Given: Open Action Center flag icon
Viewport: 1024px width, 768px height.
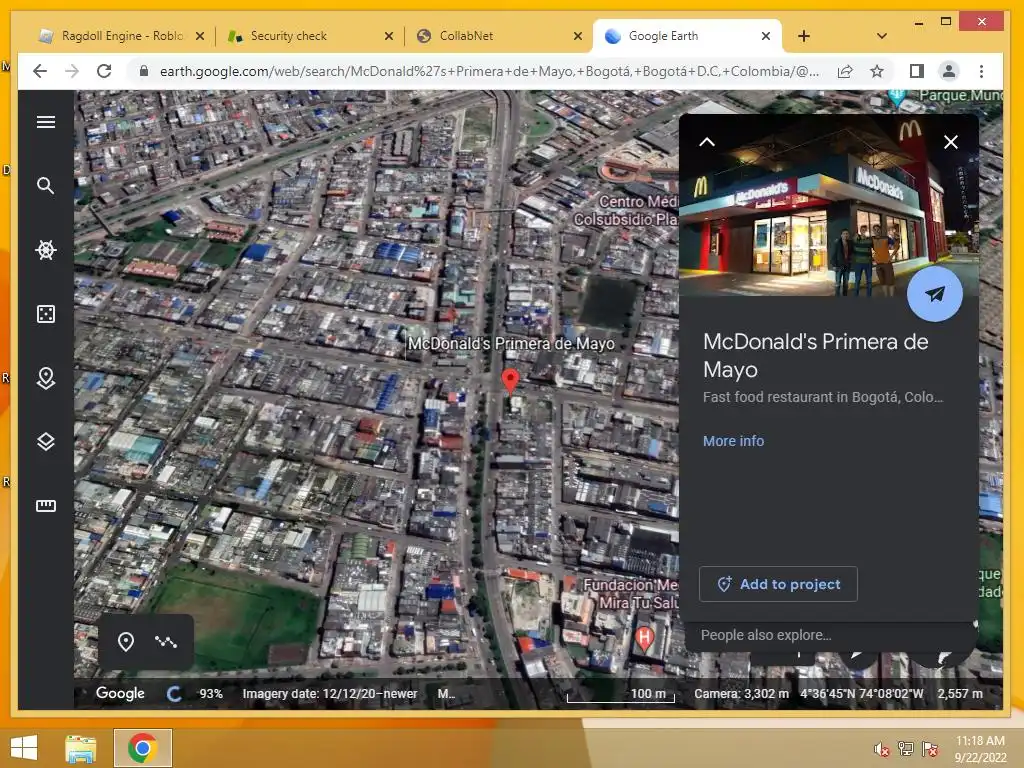Looking at the screenshot, I should pos(930,749).
